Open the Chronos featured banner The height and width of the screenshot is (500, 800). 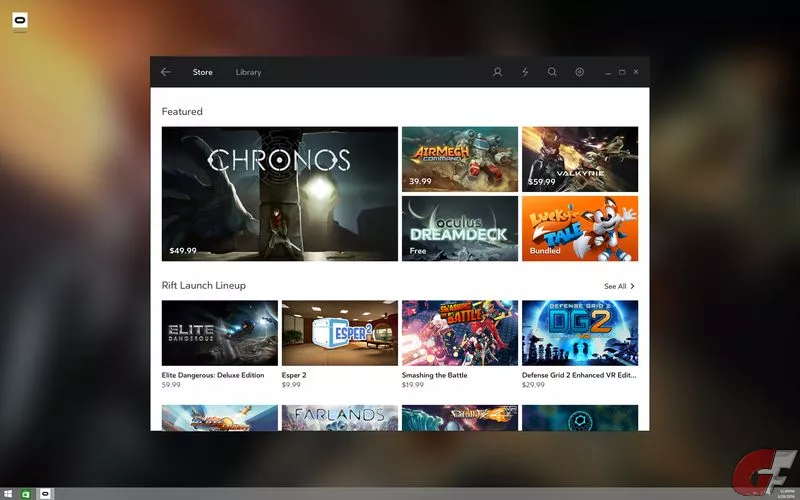[x=280, y=193]
